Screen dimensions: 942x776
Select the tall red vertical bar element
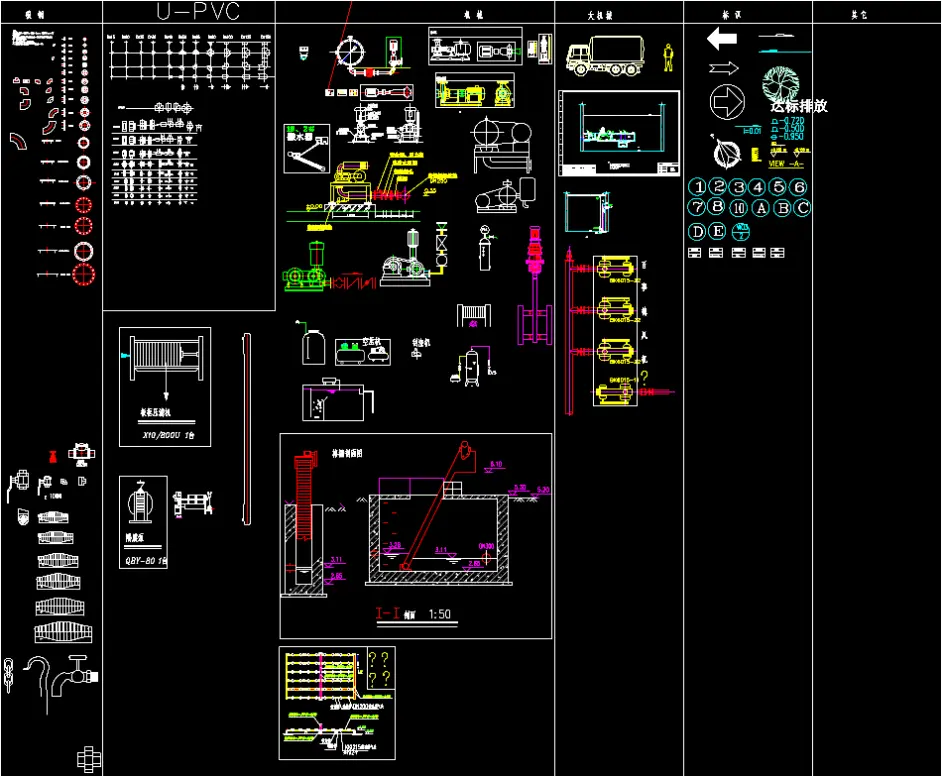click(246, 429)
